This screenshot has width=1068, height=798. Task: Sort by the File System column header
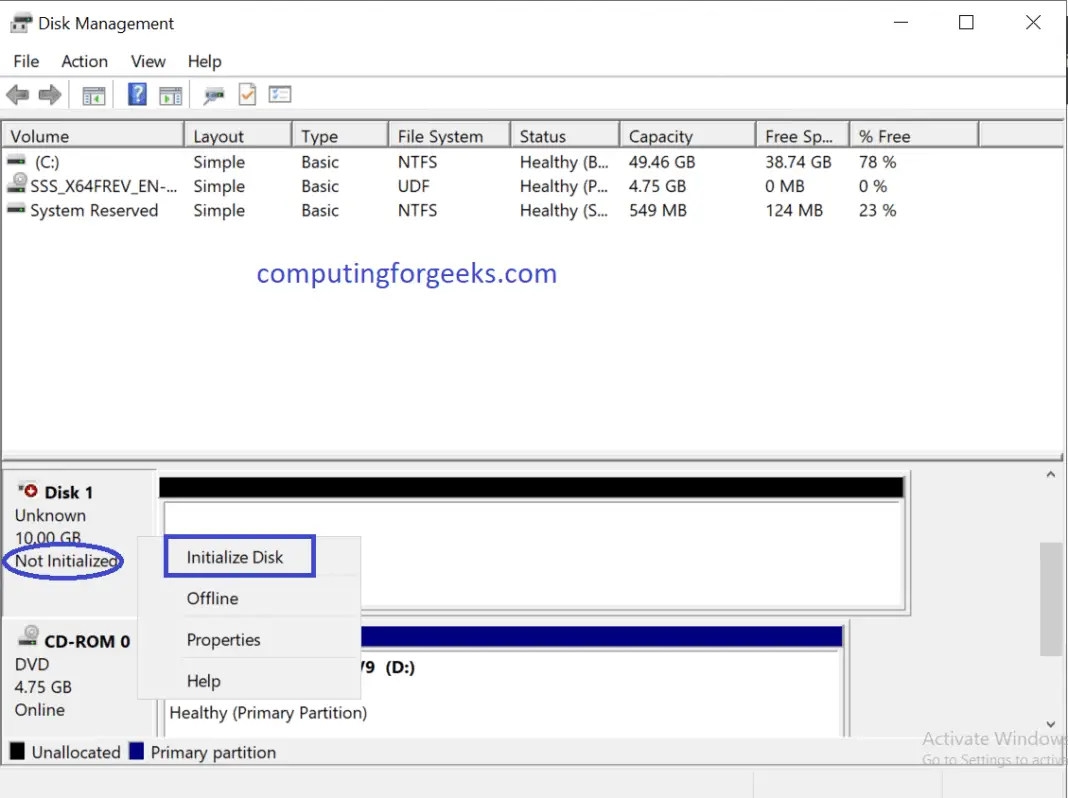[440, 136]
